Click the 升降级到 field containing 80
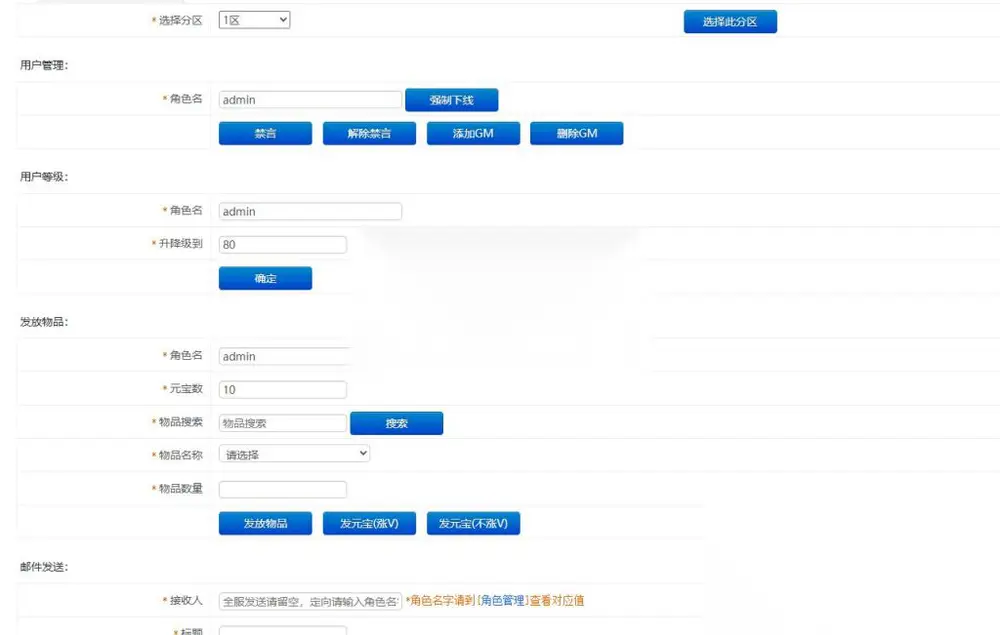Viewport: 1000px width, 635px height. (283, 244)
